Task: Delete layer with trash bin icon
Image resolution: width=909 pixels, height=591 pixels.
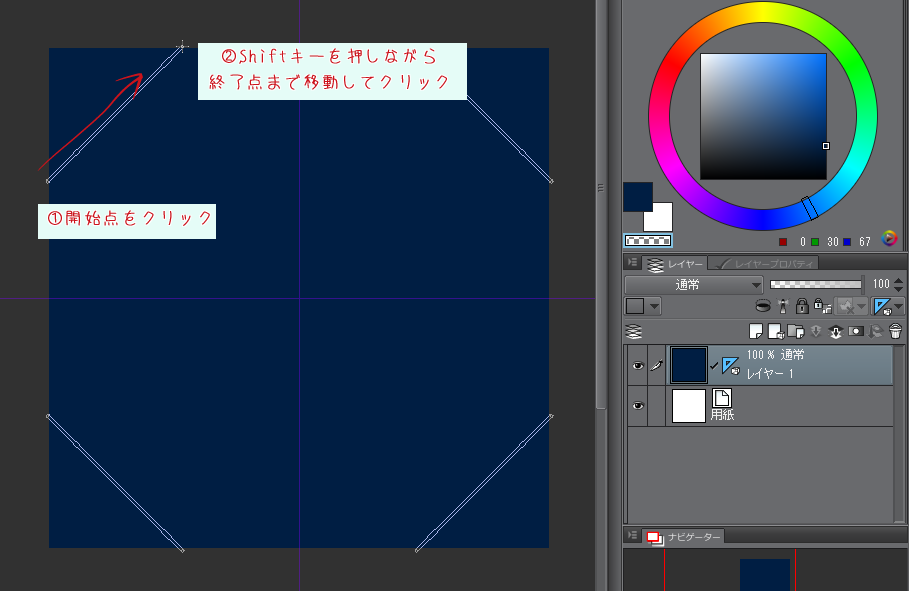Action: click(x=896, y=331)
